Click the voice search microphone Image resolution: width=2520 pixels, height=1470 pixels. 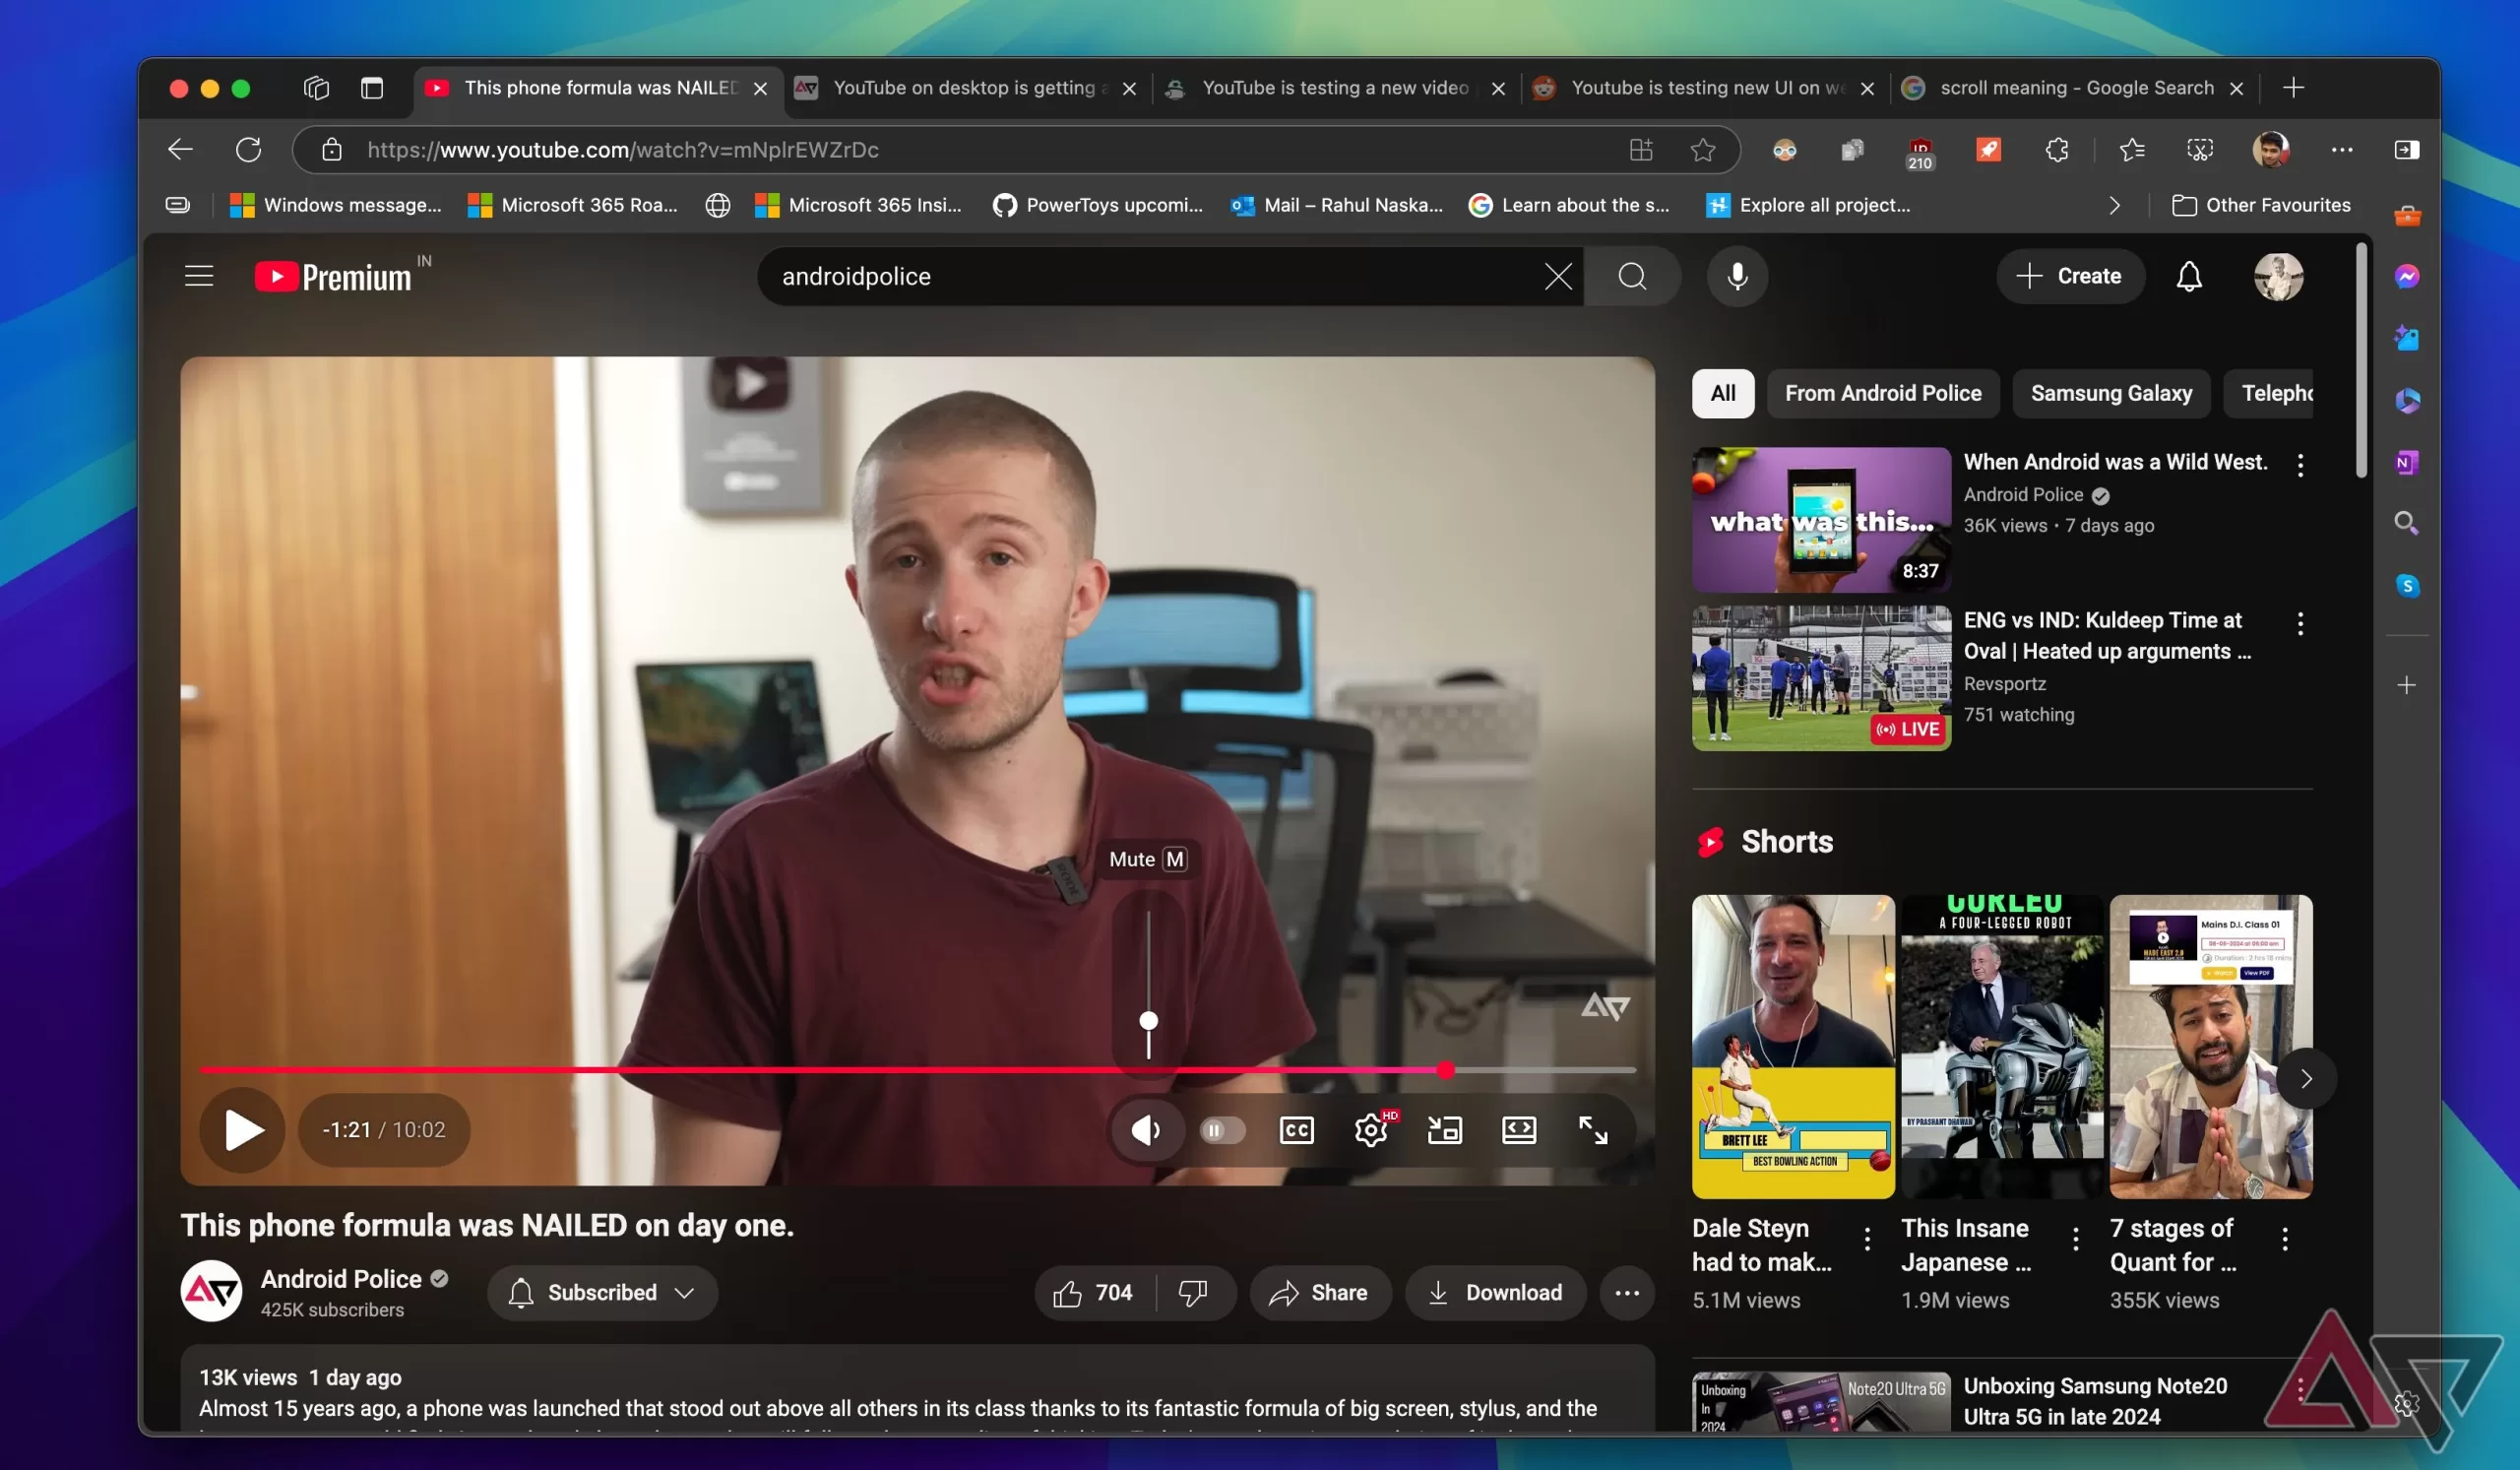pyautogui.click(x=1737, y=276)
